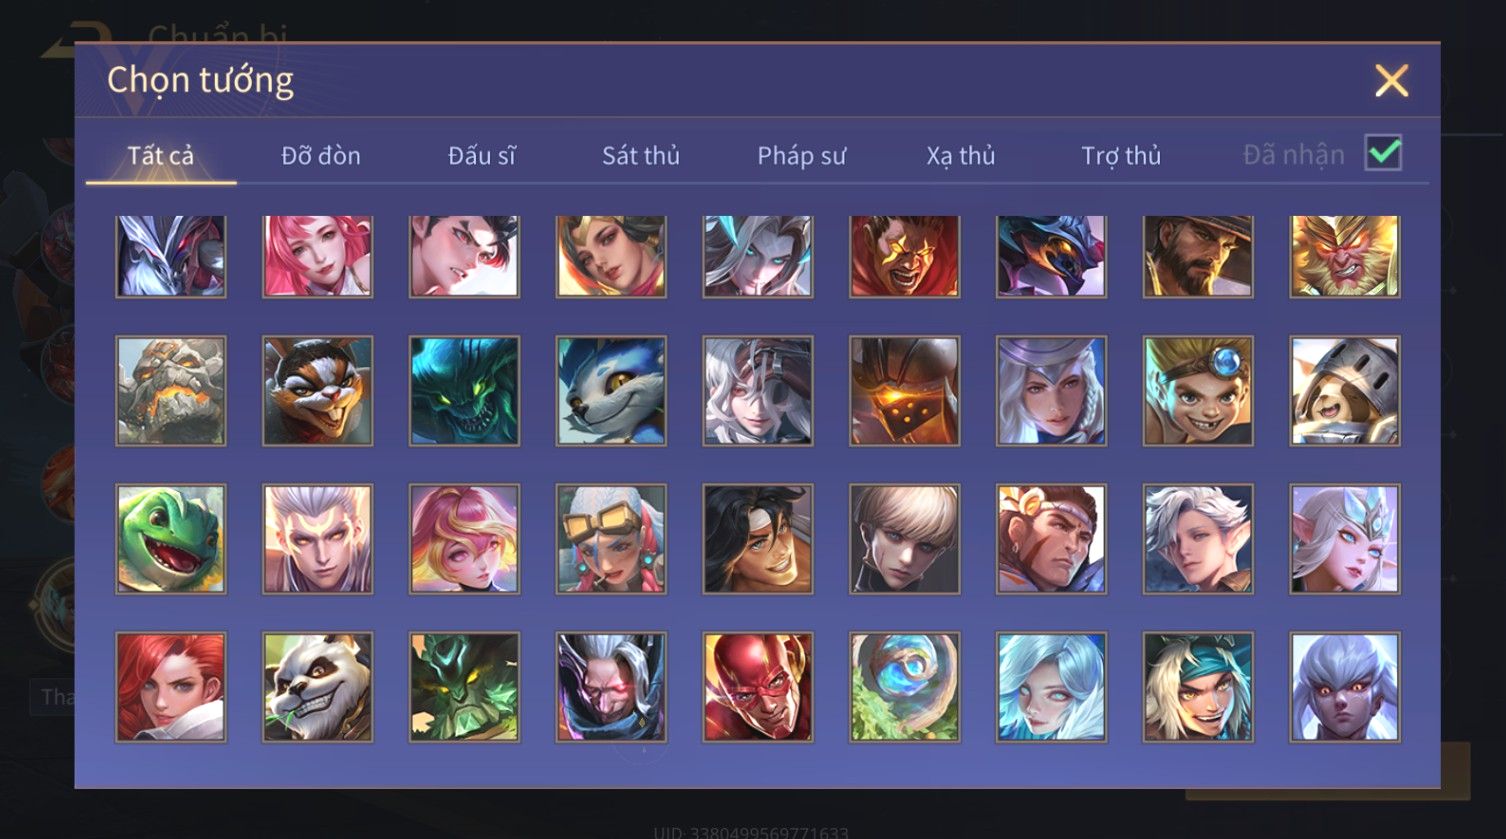Show the Xạ thủ hero list

(961, 156)
